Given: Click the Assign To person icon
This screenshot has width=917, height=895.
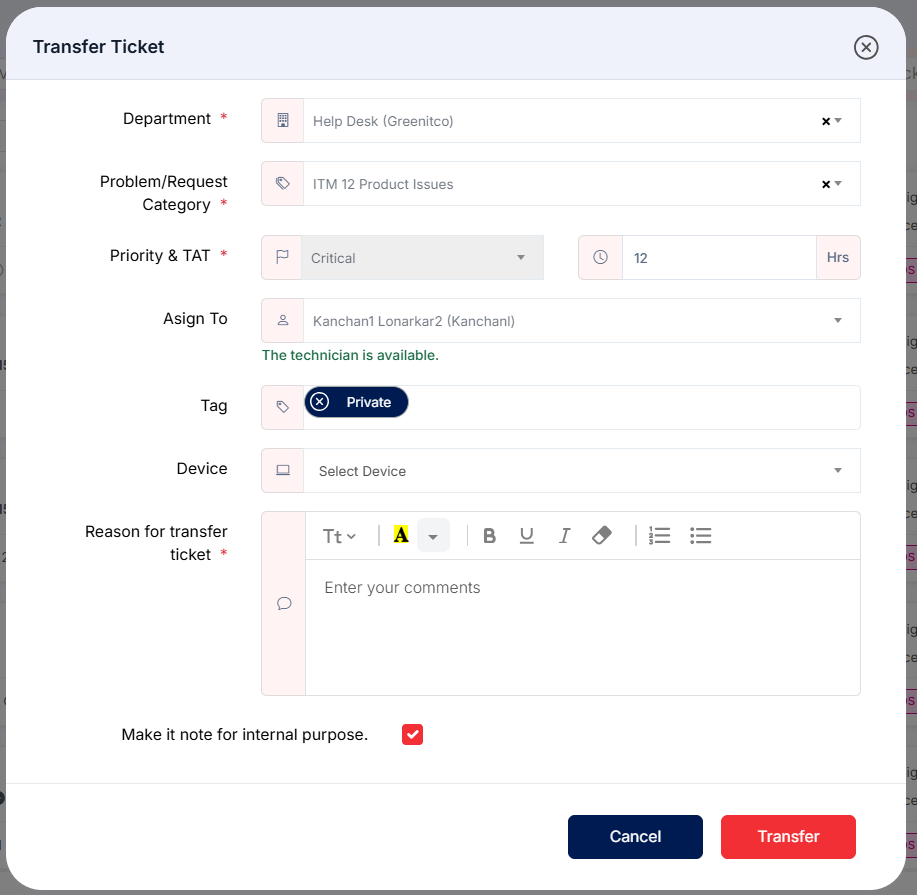Looking at the screenshot, I should coord(282,321).
